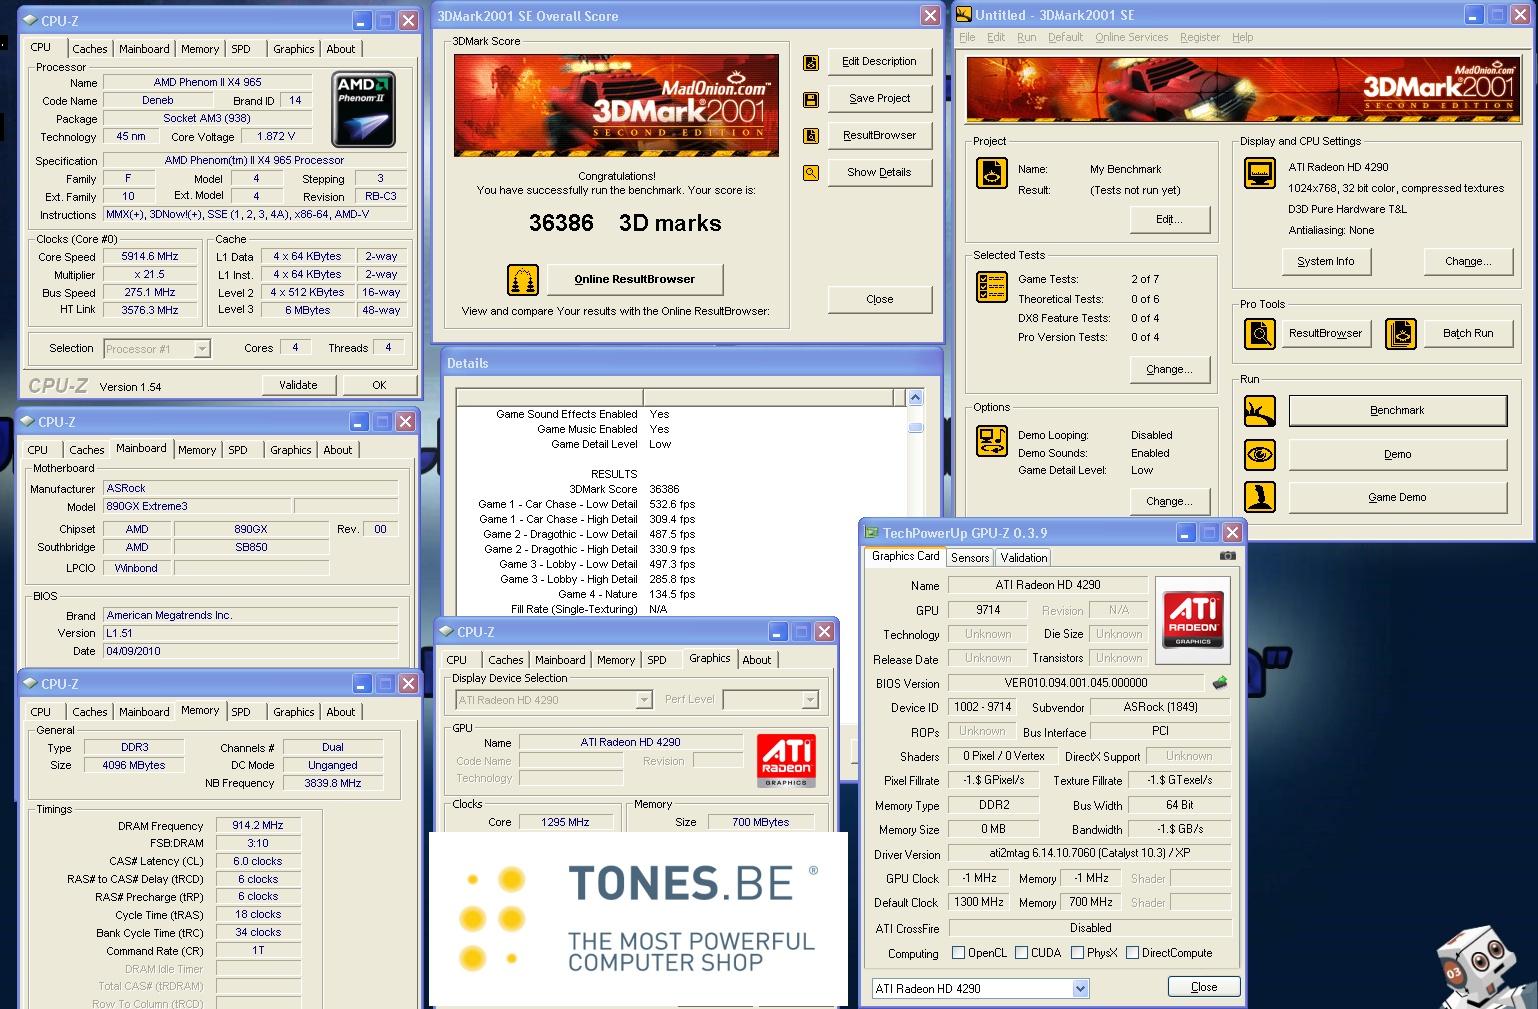1538x1009 pixels.
Task: Toggle the CUDA checkbox
Action: (x=1021, y=953)
